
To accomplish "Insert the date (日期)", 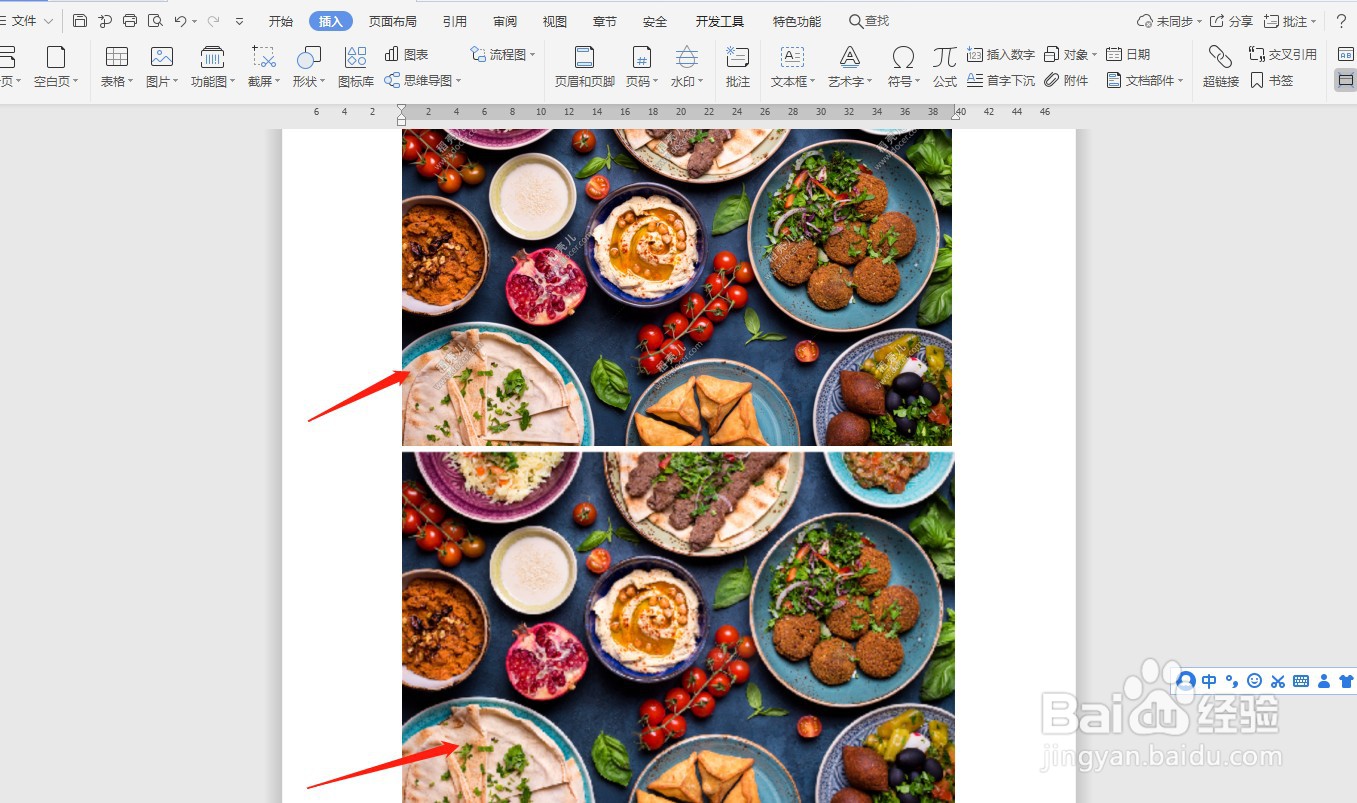I will [x=1128, y=54].
